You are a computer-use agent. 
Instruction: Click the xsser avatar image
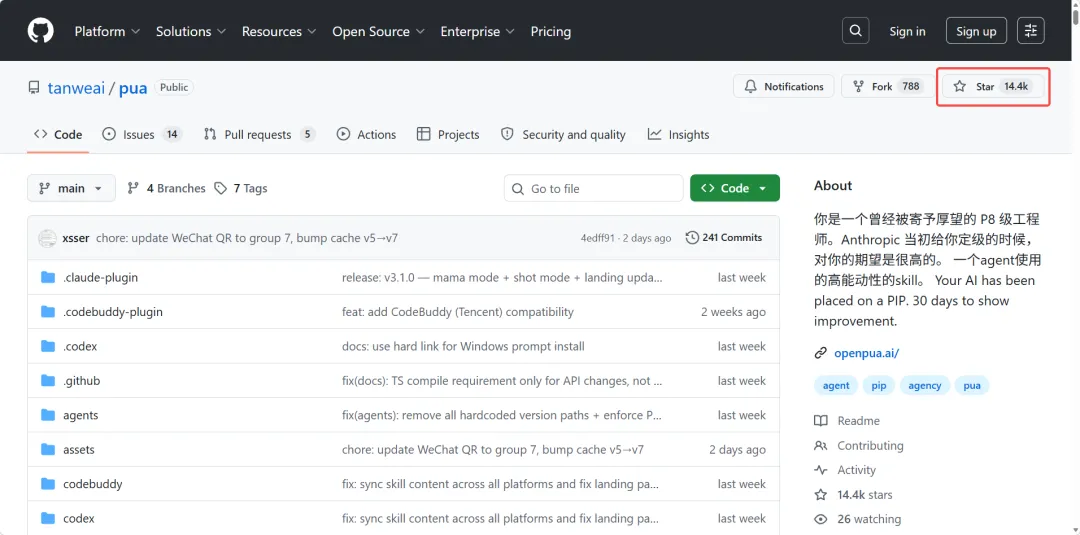[x=48, y=238]
